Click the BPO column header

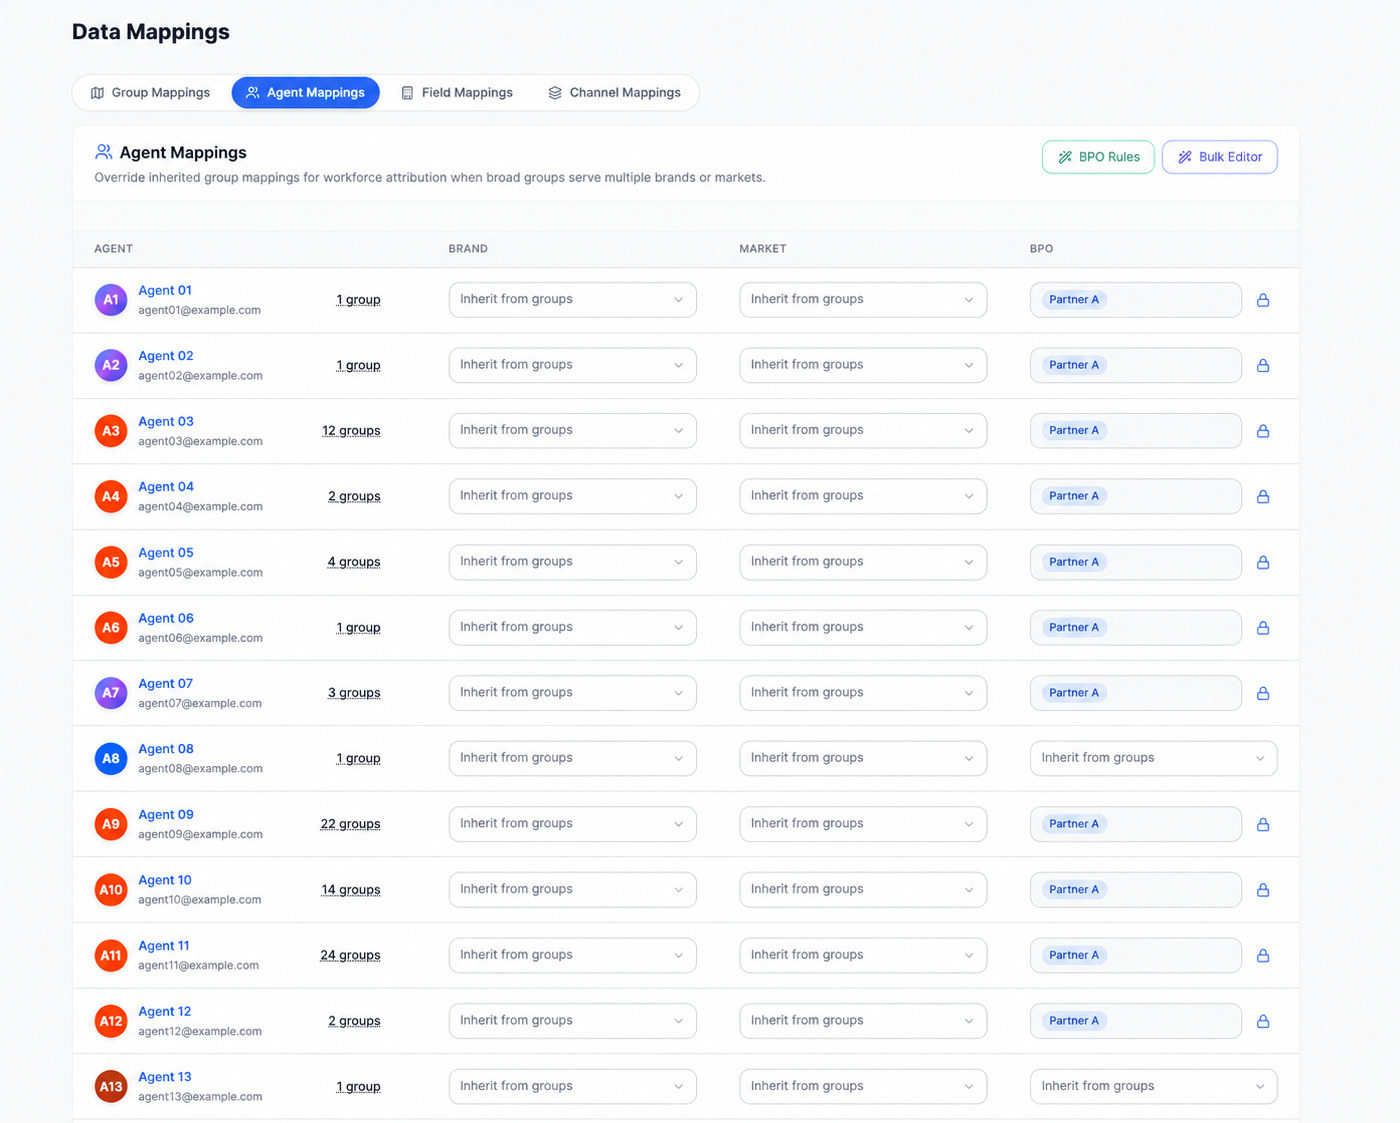pos(1041,249)
